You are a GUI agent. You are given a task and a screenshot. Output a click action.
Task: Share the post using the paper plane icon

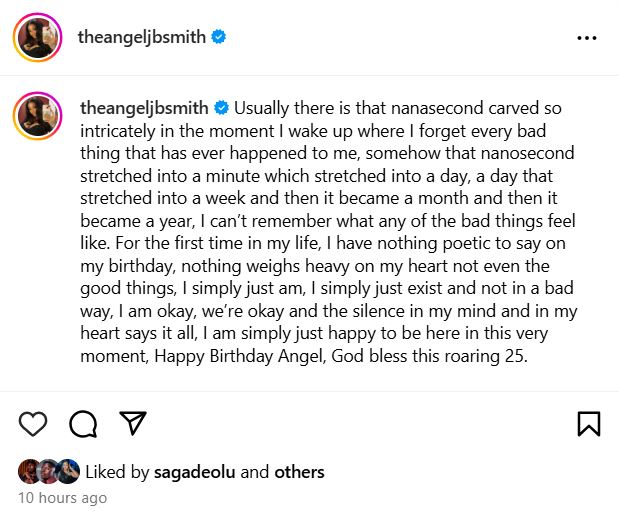132,424
